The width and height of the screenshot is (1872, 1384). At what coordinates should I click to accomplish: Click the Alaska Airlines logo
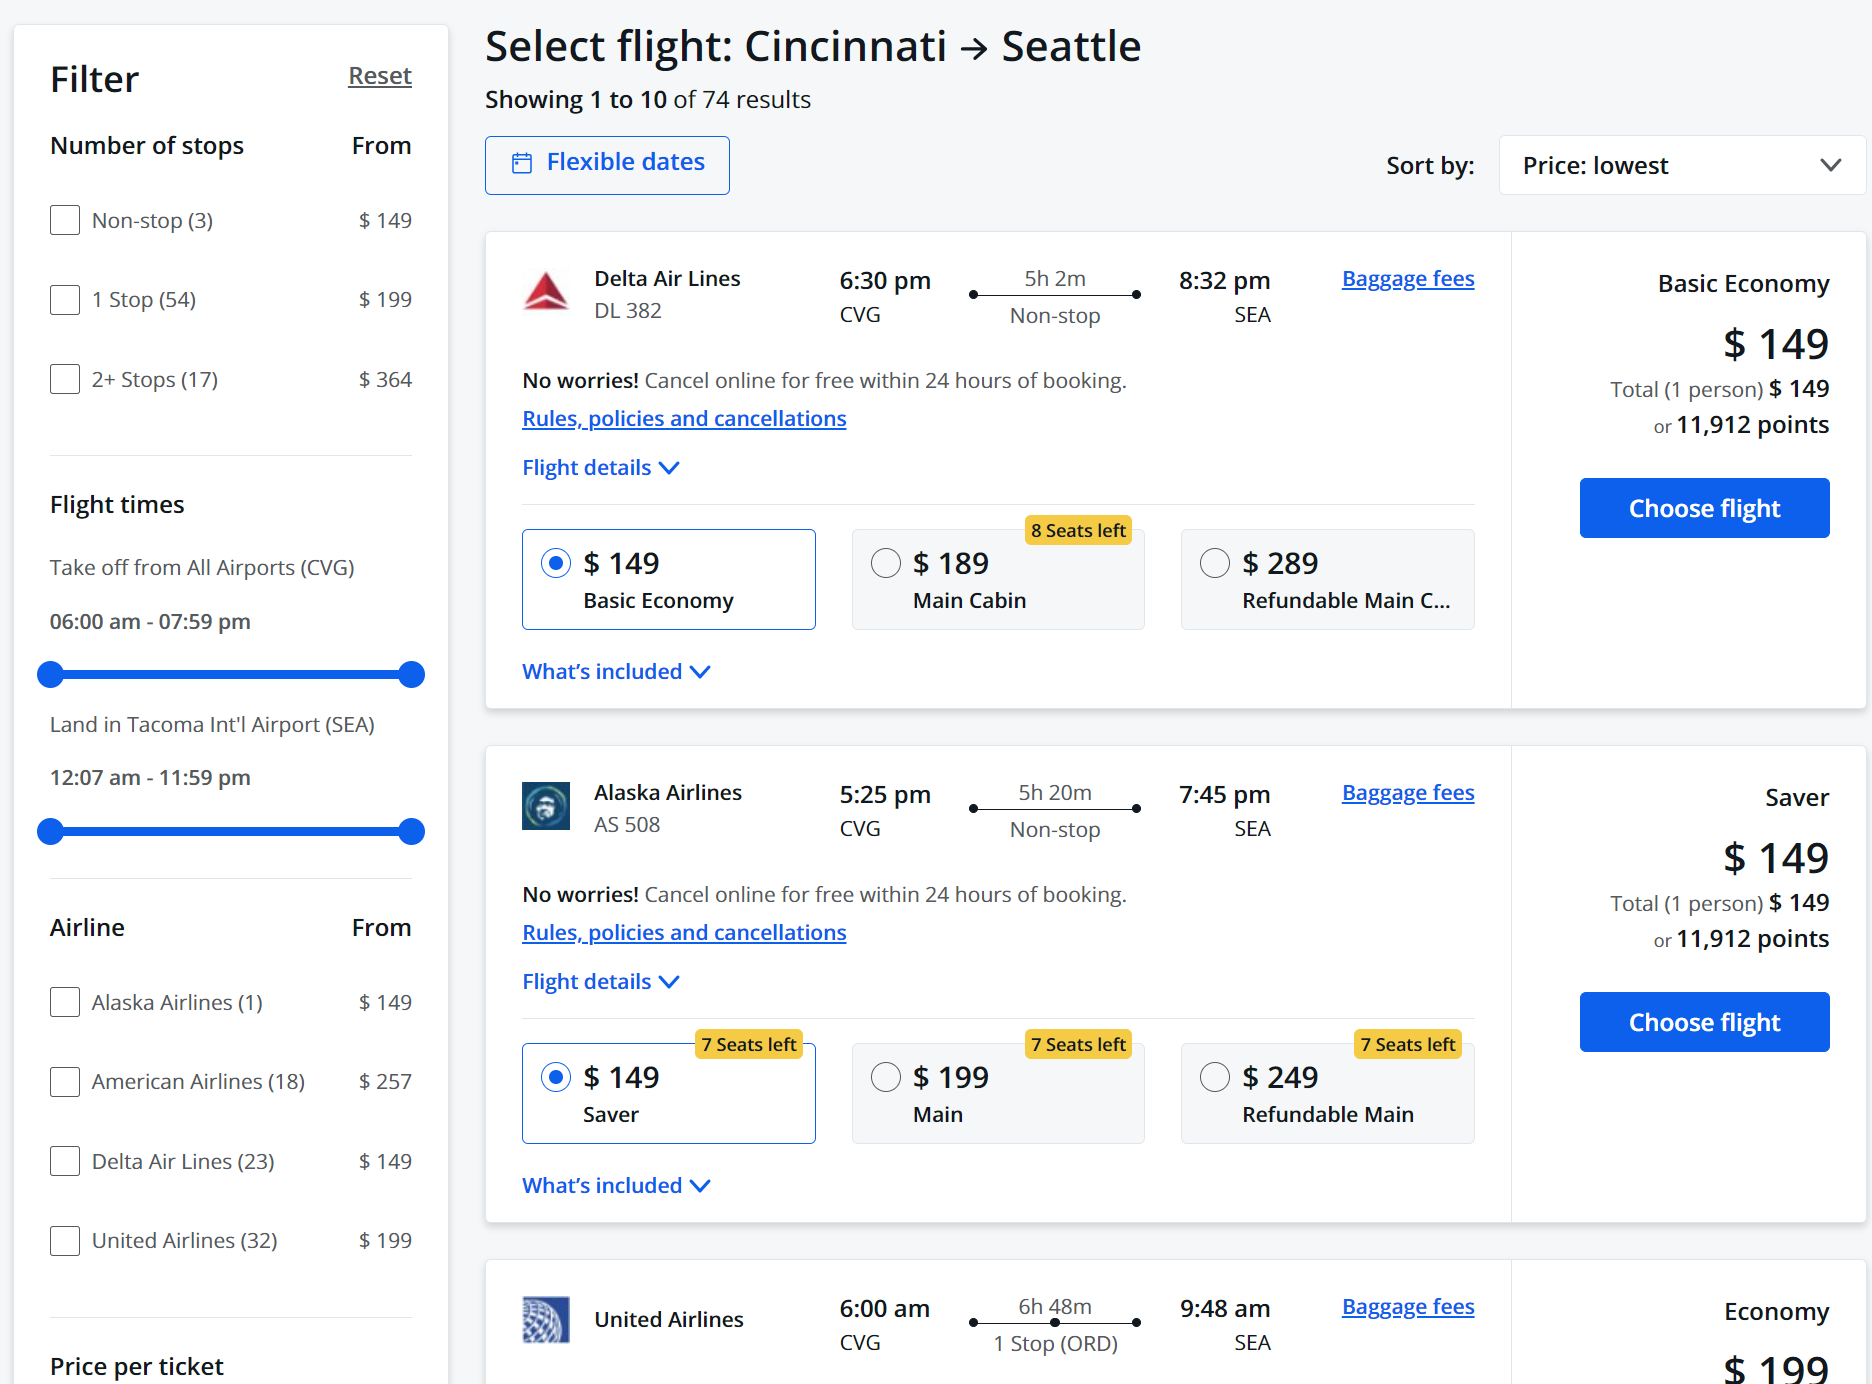coord(546,806)
